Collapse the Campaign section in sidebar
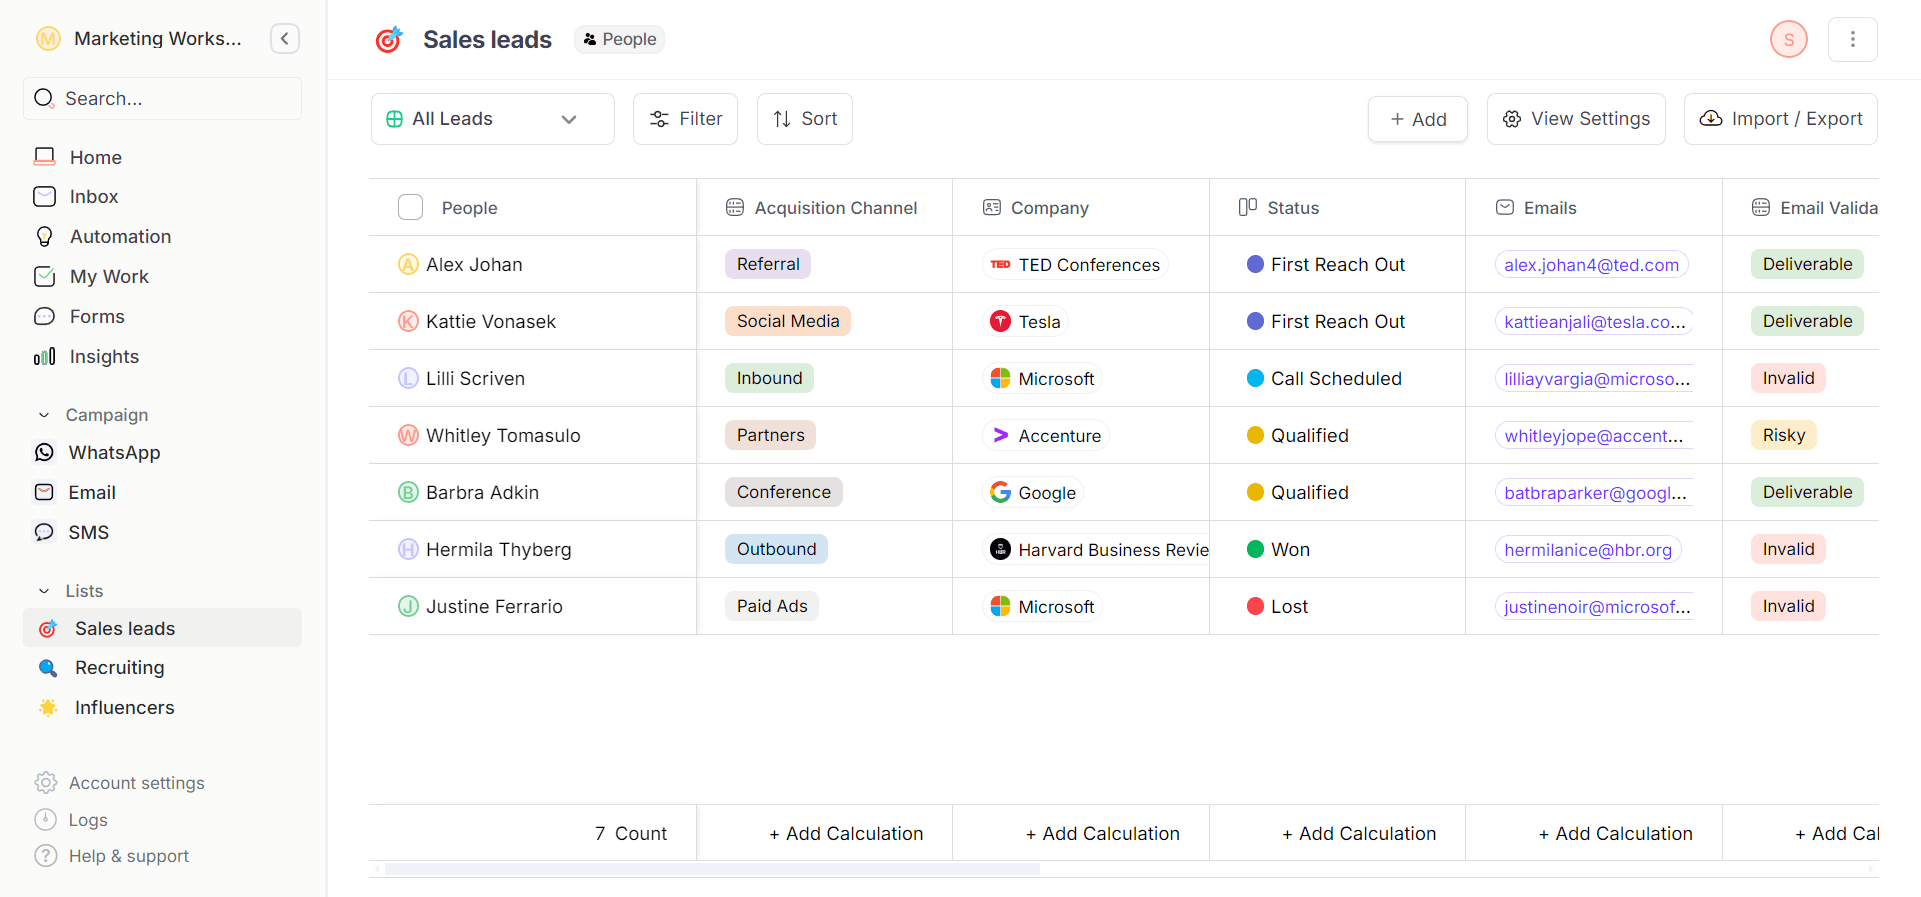 pyautogui.click(x=44, y=415)
